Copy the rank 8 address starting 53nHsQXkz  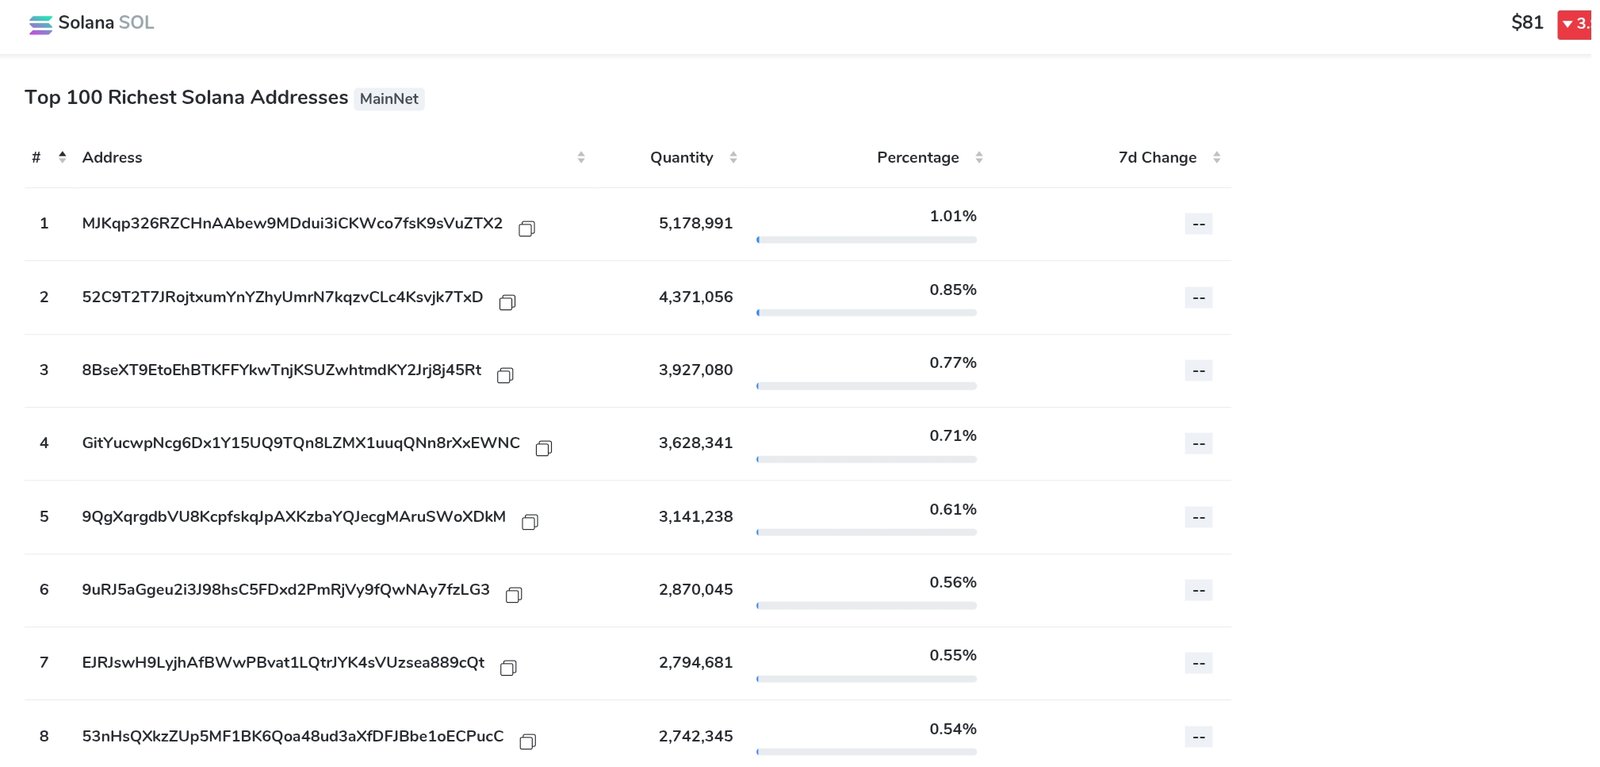click(528, 741)
